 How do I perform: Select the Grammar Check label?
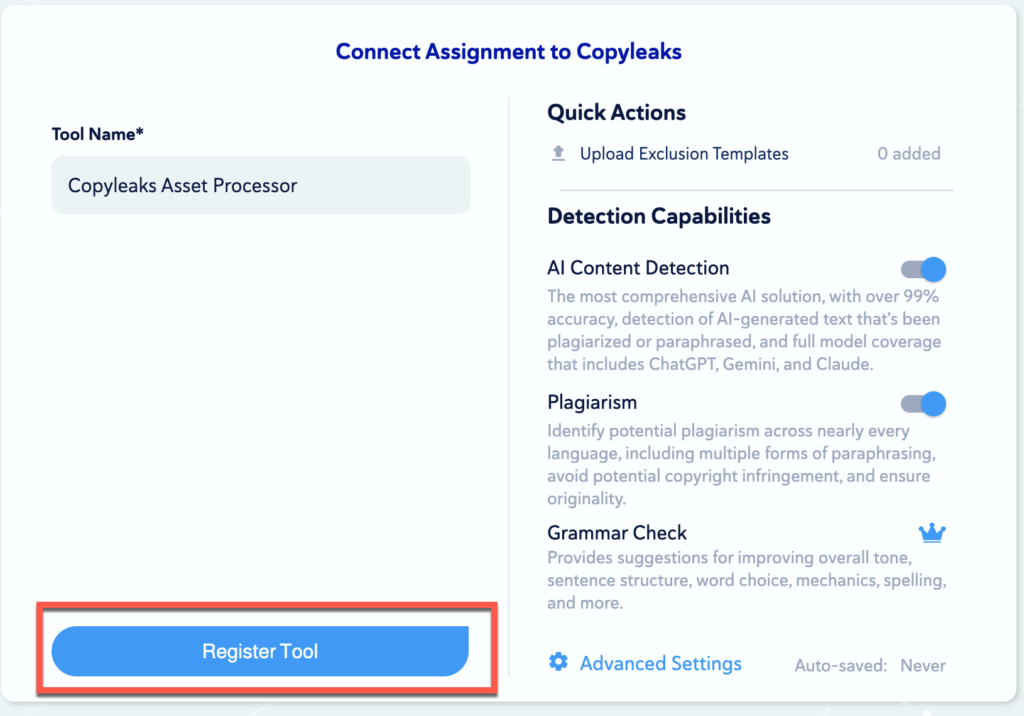click(617, 533)
